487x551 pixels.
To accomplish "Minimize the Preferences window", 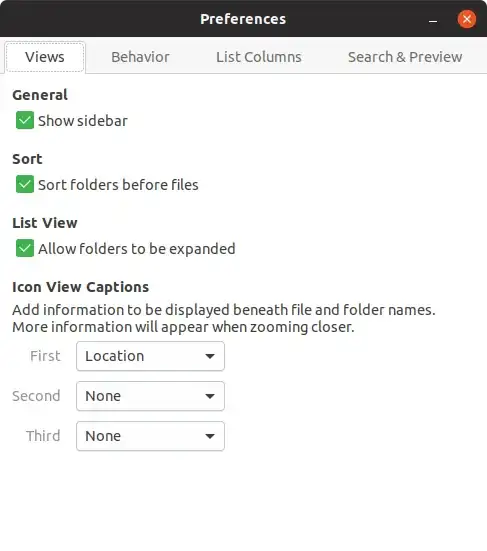I will coord(433,21).
